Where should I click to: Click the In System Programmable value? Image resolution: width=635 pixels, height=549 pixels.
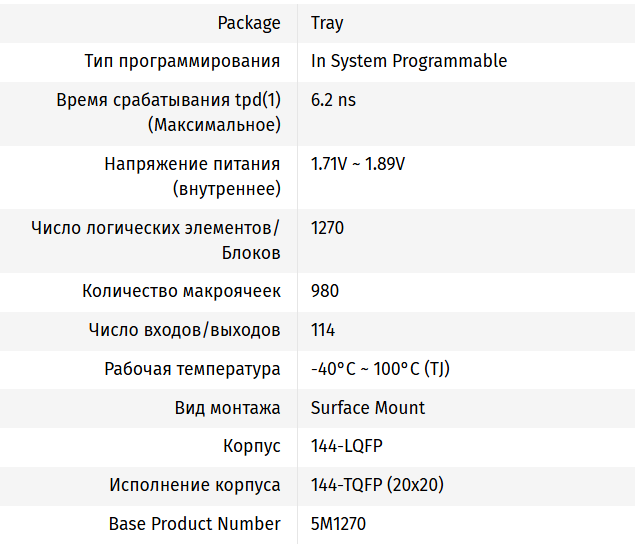tap(409, 61)
